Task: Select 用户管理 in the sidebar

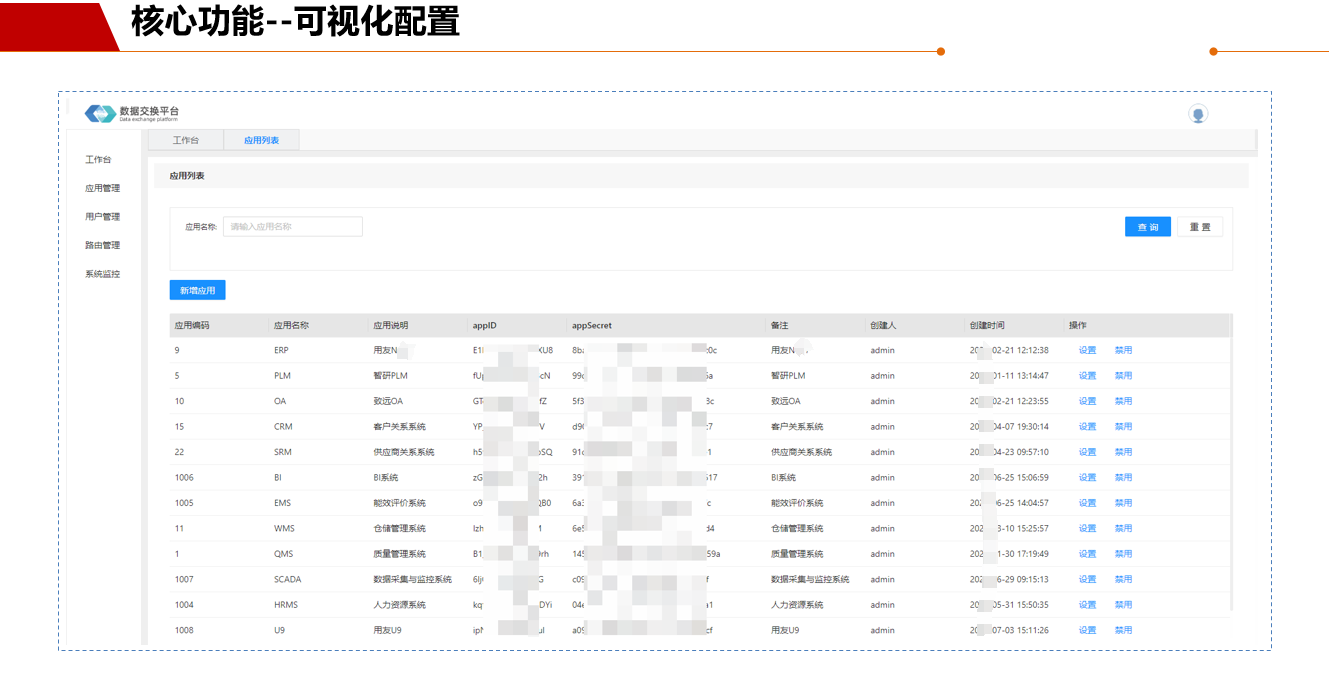Action: click(102, 217)
